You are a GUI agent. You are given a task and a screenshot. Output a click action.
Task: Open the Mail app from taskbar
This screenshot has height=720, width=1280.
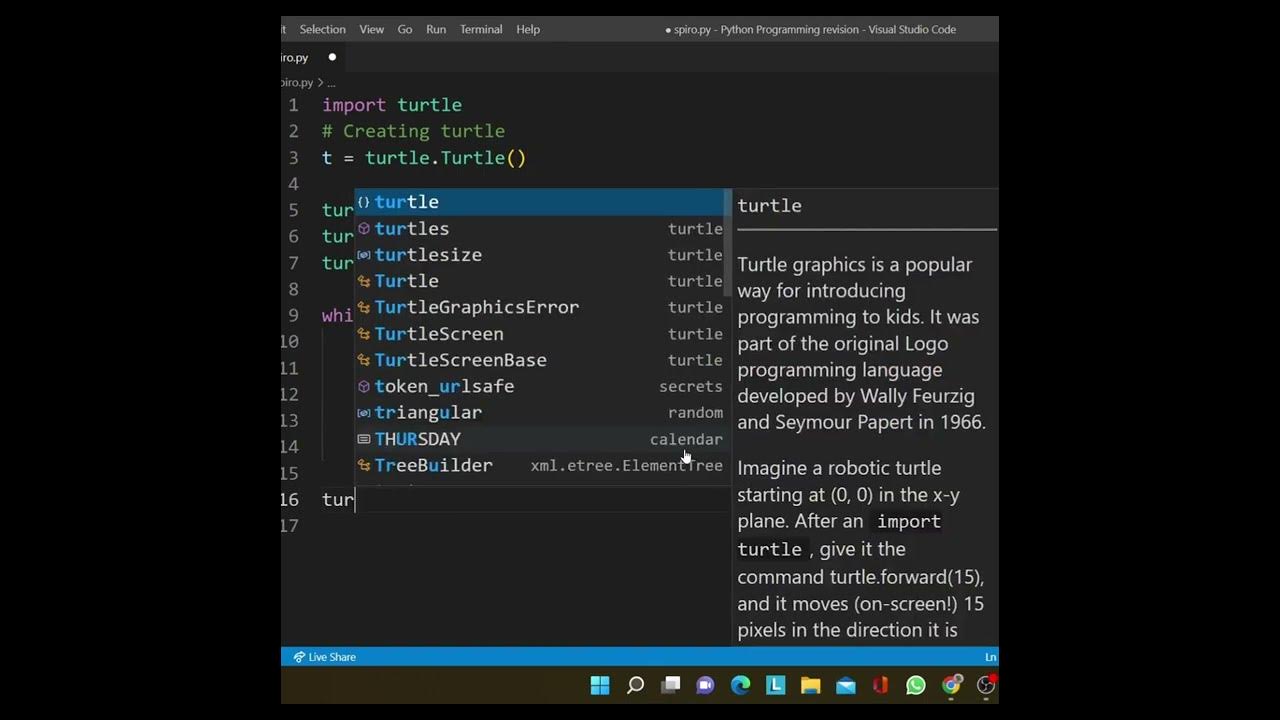(846, 685)
